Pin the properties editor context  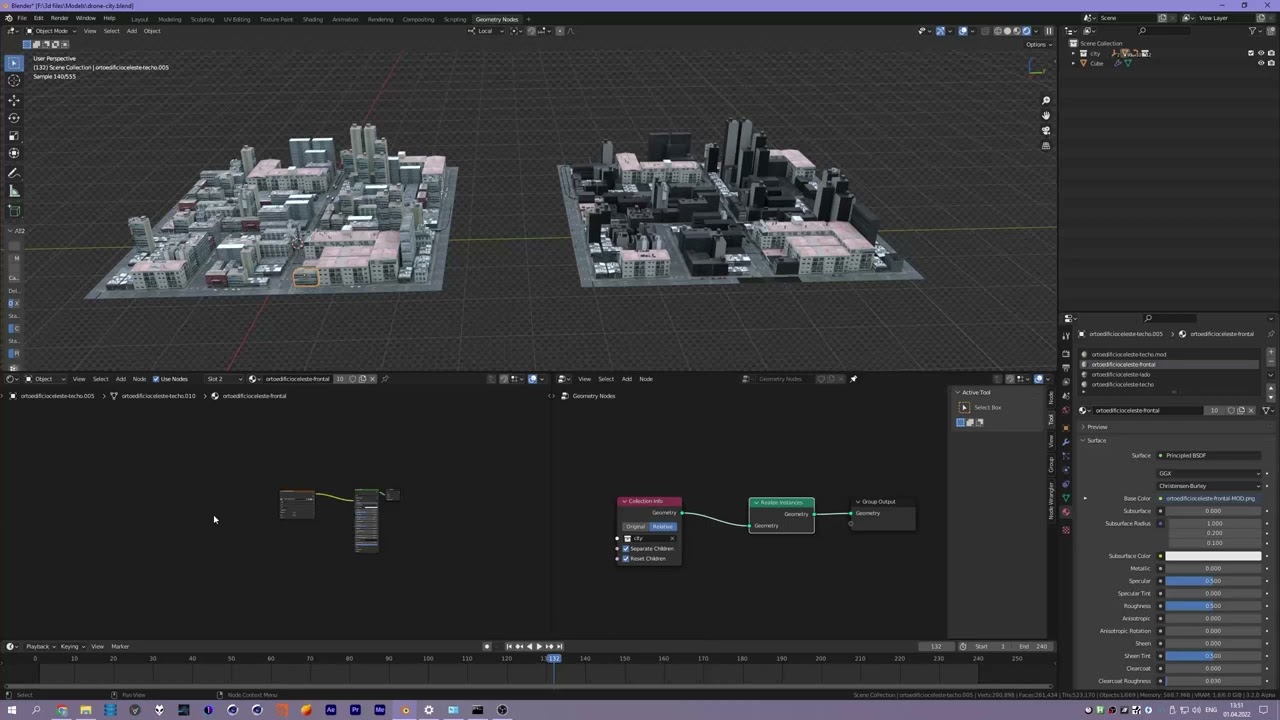click(x=1271, y=334)
